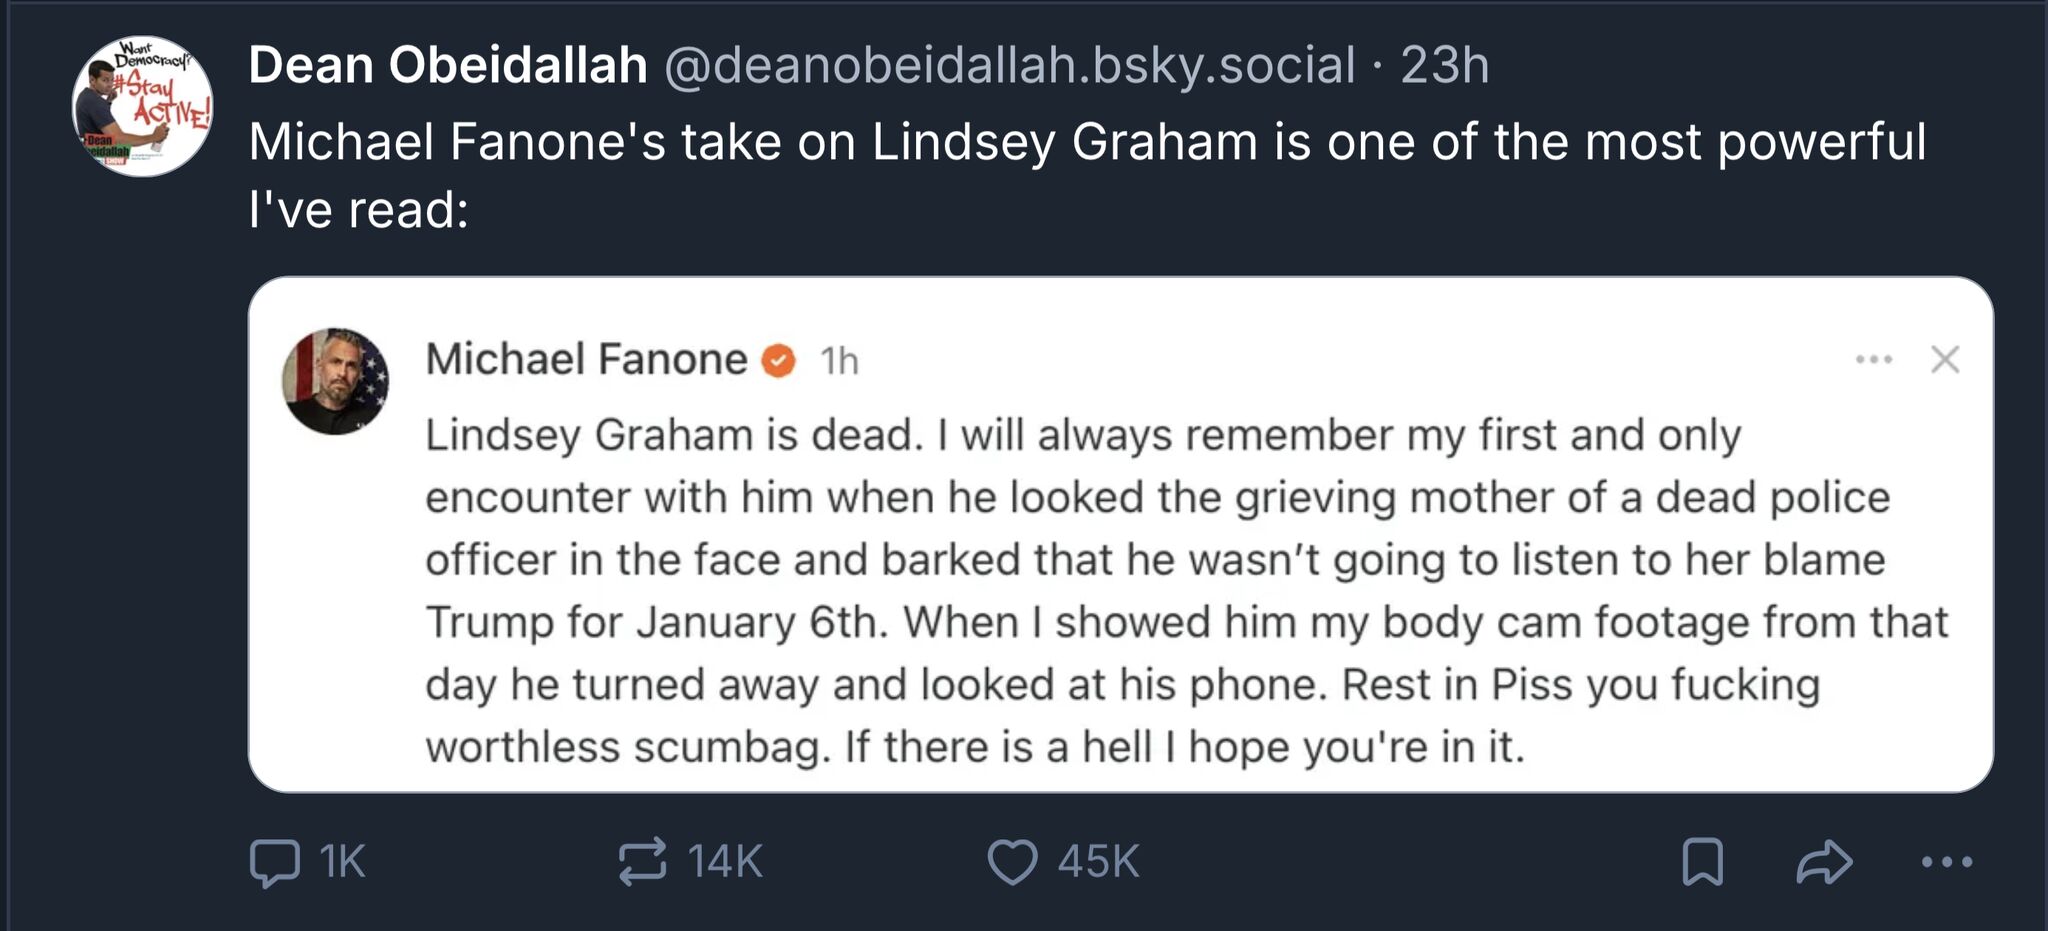The height and width of the screenshot is (931, 2048).
Task: Click the 1h timestamp beside Fanone
Action: pyautogui.click(x=839, y=361)
